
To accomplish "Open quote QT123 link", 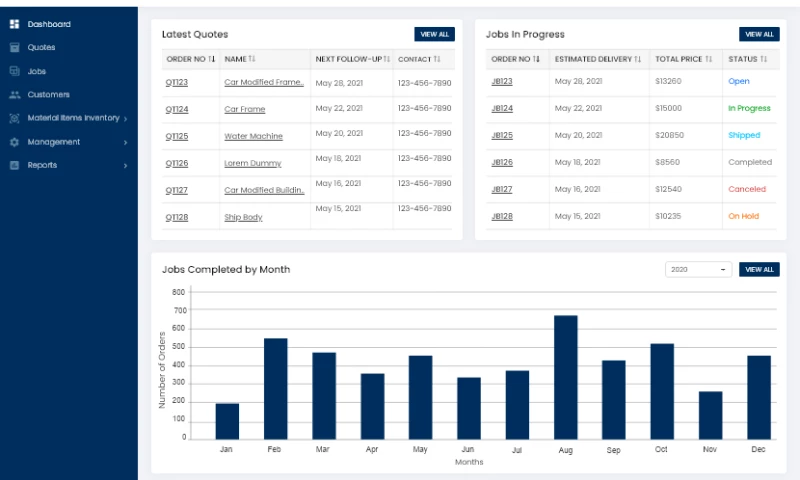I will 176,82.
